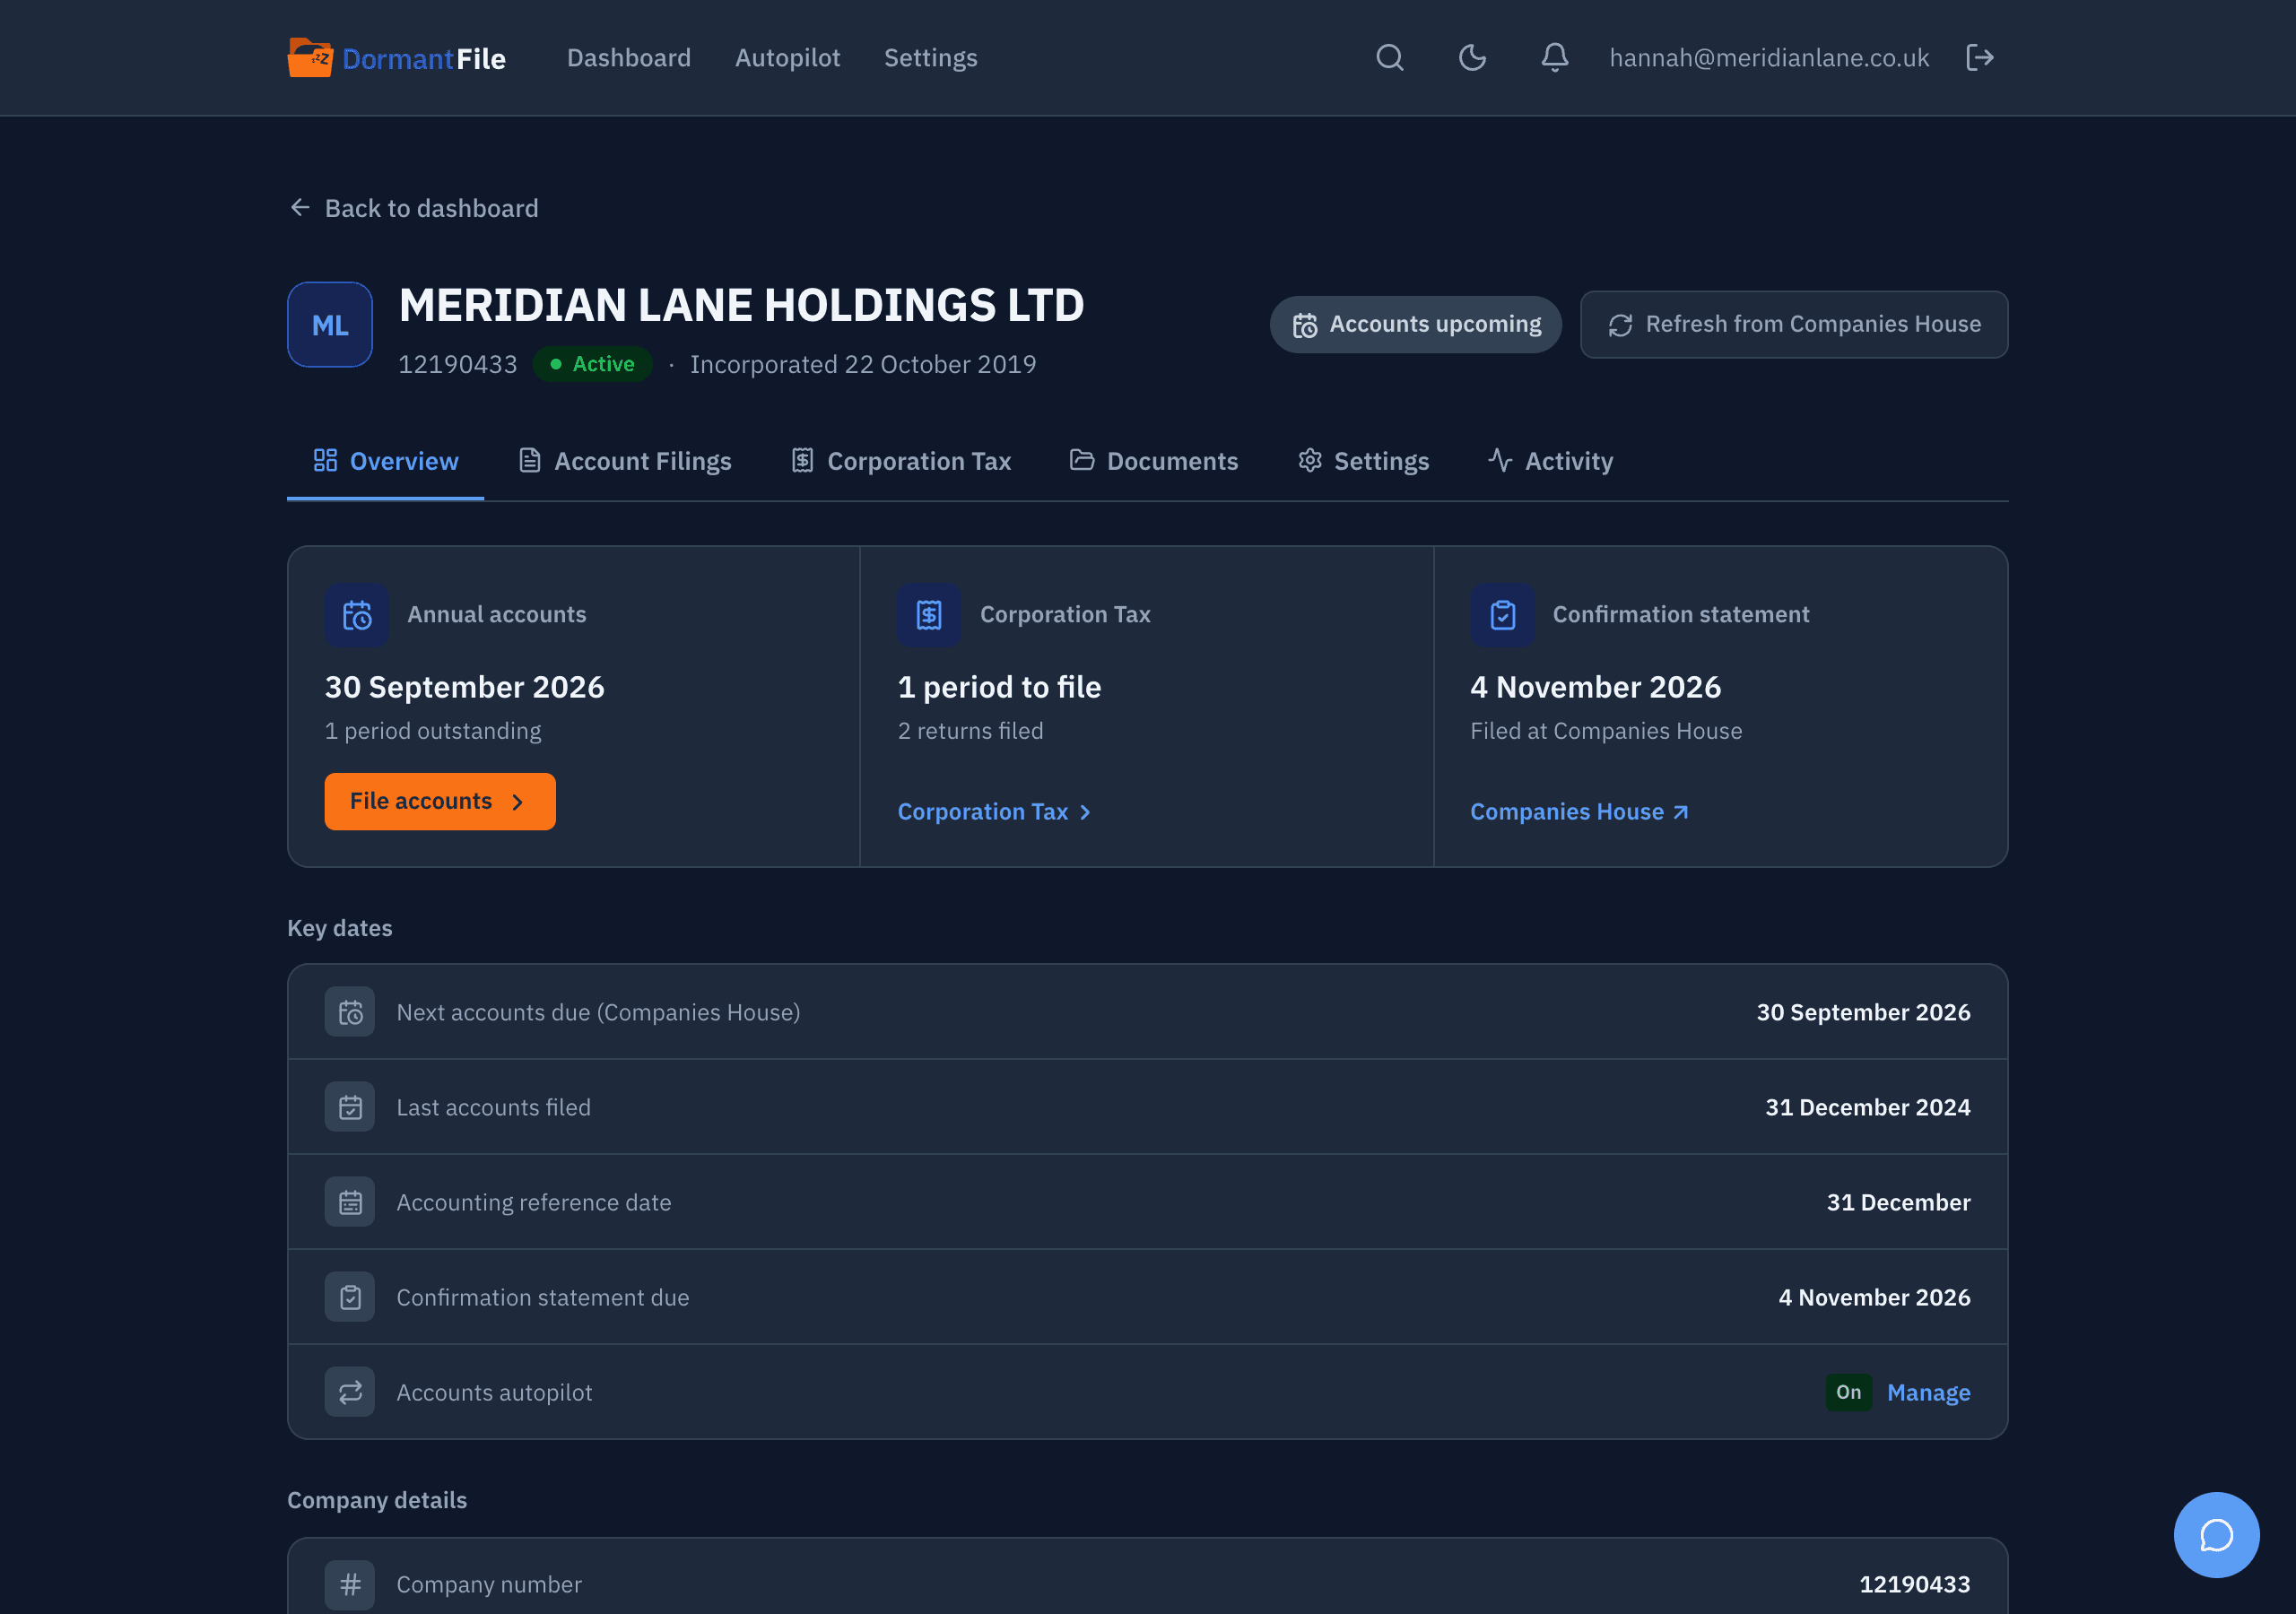Image resolution: width=2296 pixels, height=1614 pixels.
Task: Open the Companies House external link
Action: pyautogui.click(x=1579, y=812)
